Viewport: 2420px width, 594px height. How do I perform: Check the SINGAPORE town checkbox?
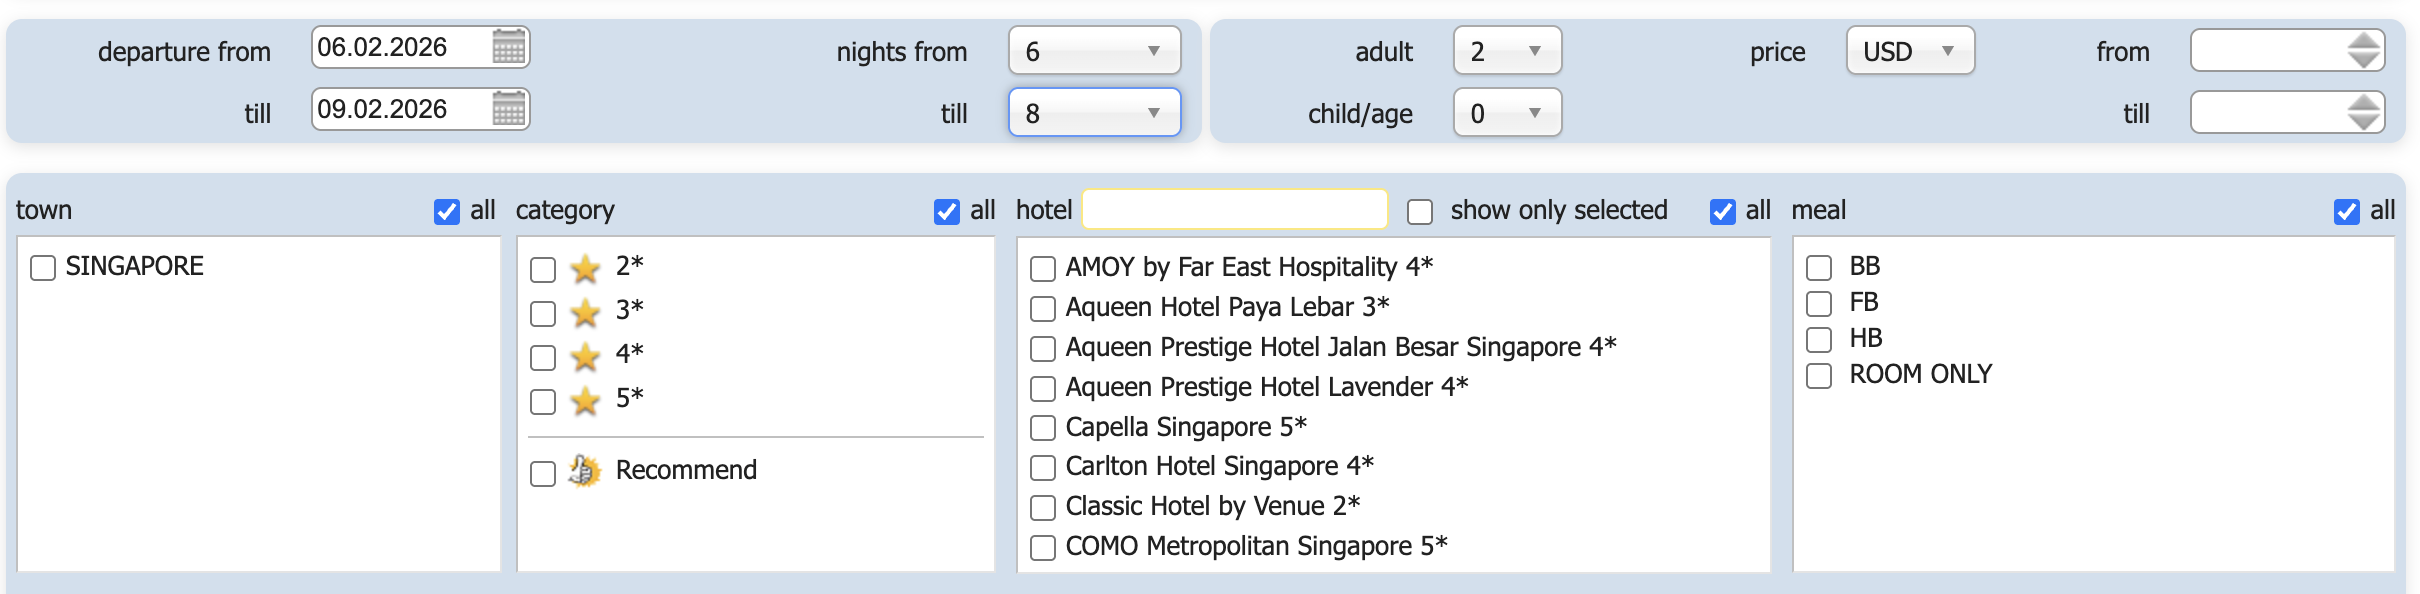[x=43, y=268]
